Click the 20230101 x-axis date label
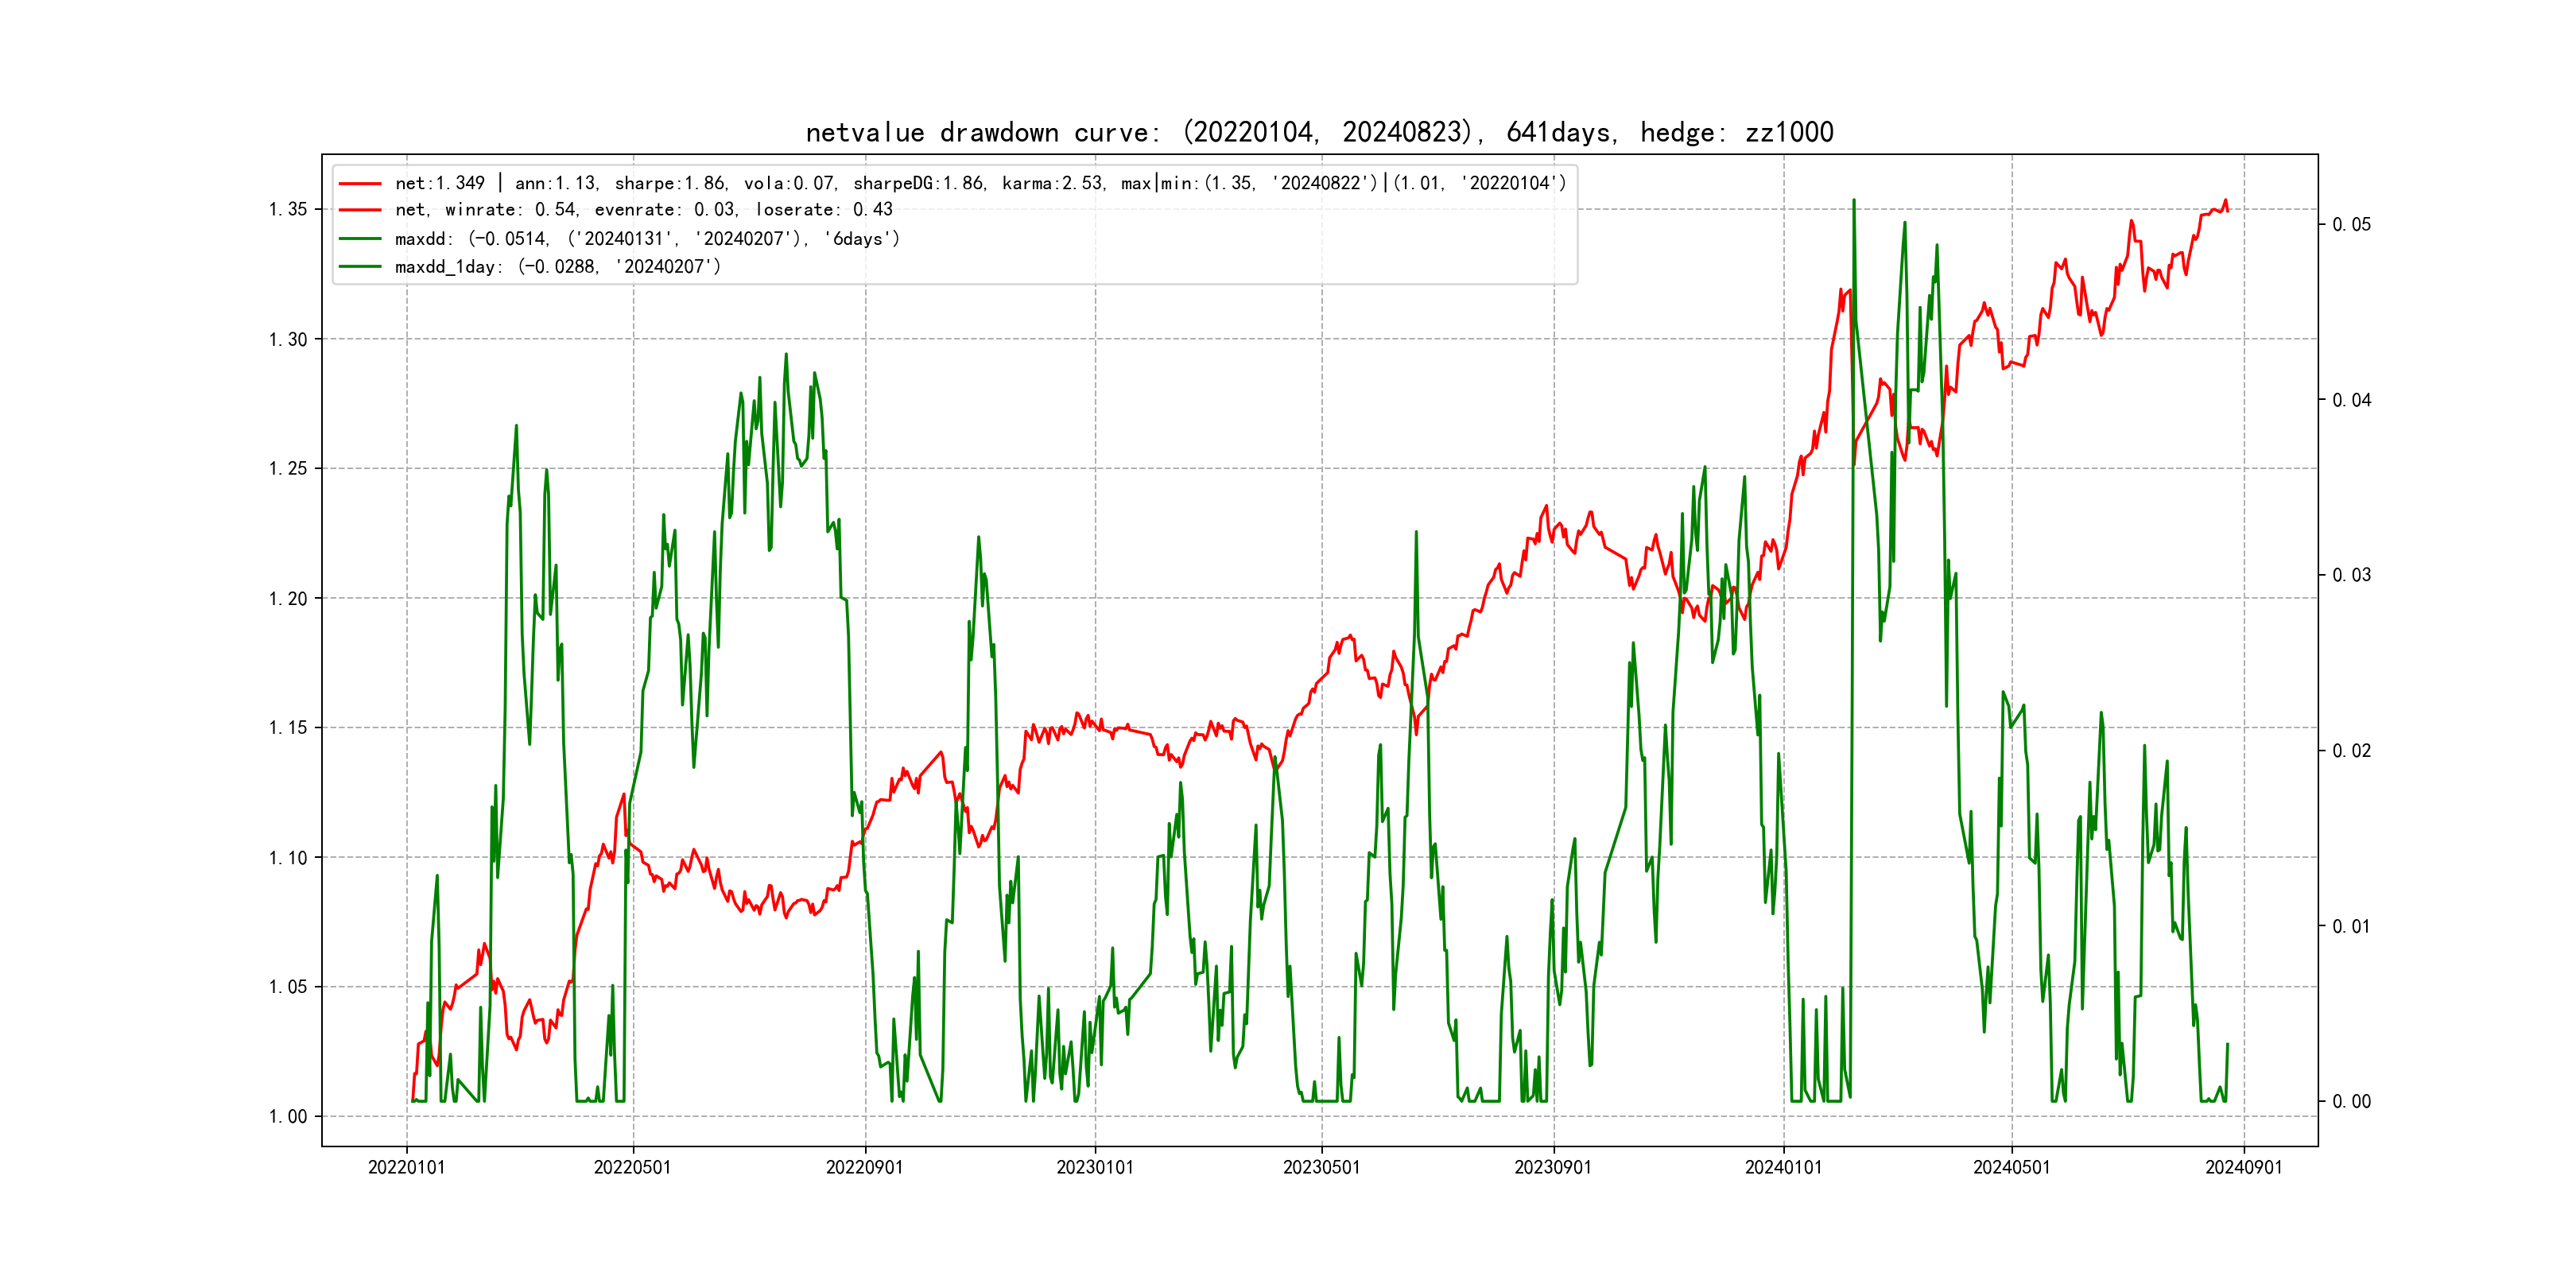The image size is (2576, 1288). pyautogui.click(x=1095, y=1167)
